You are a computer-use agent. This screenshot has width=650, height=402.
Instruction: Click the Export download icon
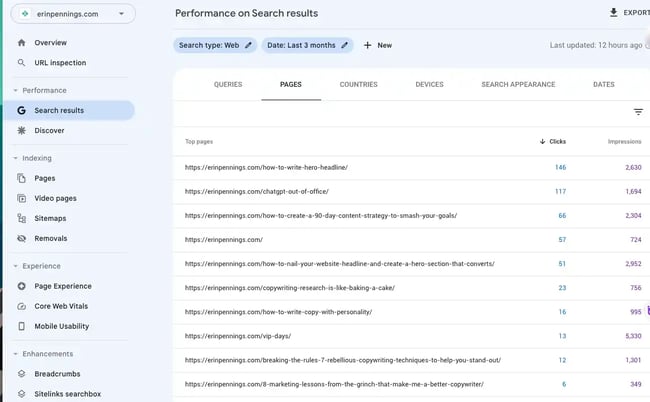[614, 12]
